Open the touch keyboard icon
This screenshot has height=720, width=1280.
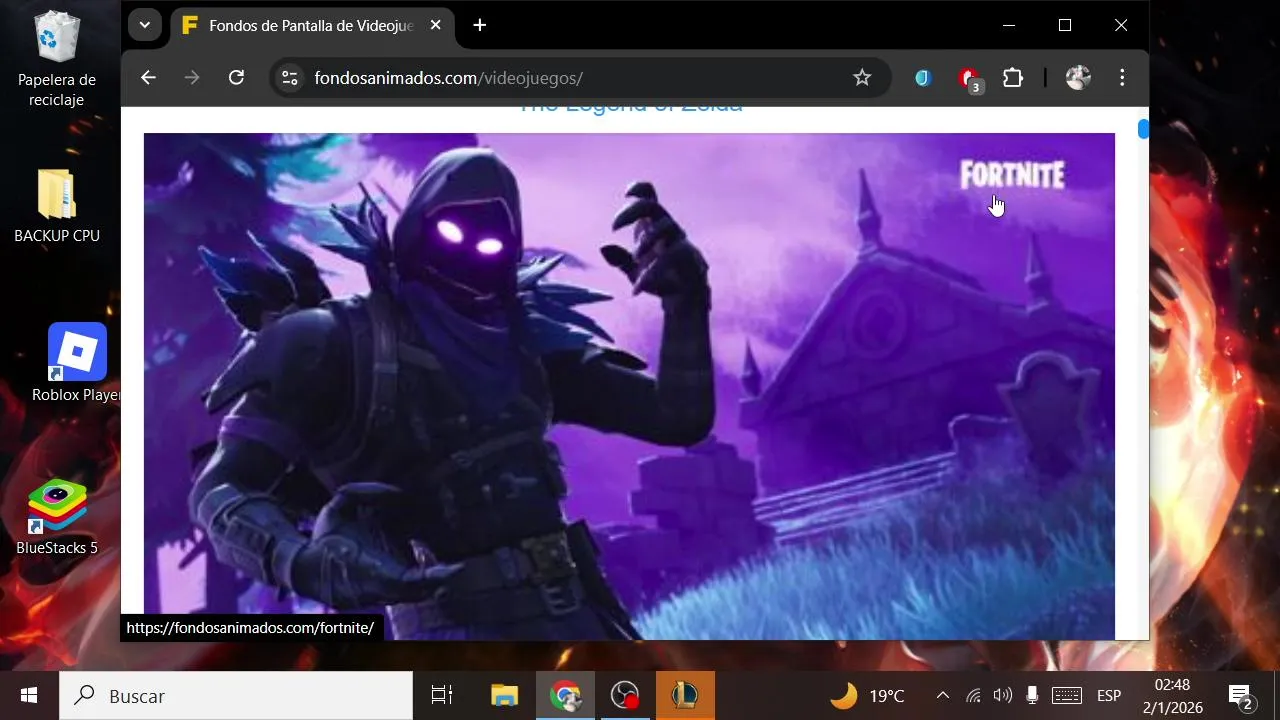[1067, 695]
